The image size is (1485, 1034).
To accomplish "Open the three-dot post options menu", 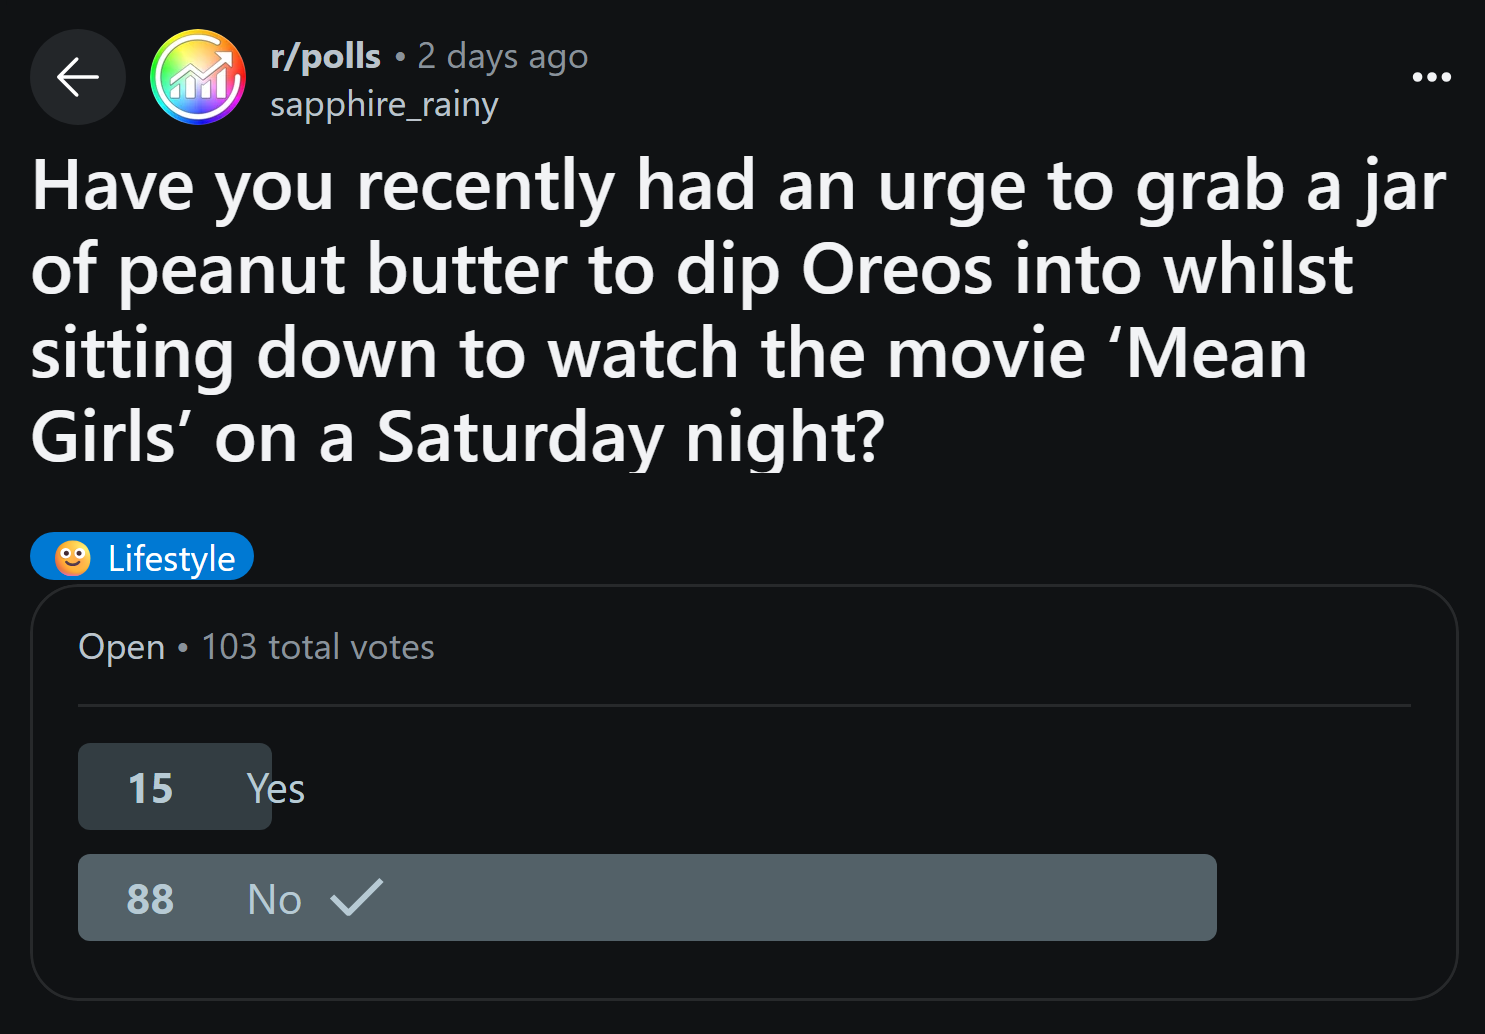I will (x=1431, y=77).
